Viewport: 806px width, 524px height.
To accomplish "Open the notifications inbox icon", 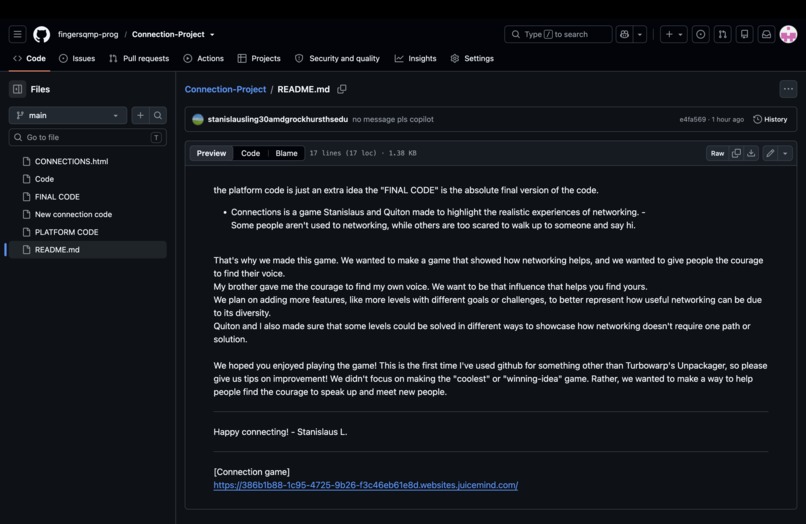I will coord(766,34).
